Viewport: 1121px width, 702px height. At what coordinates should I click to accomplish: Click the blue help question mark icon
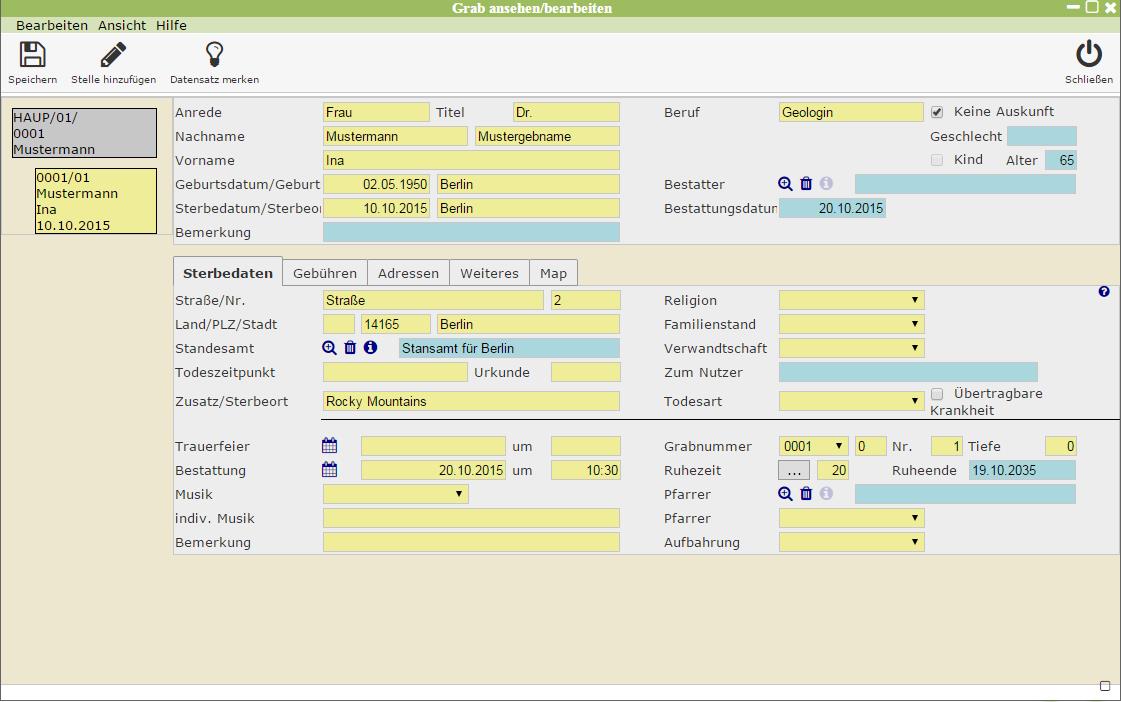(1104, 292)
